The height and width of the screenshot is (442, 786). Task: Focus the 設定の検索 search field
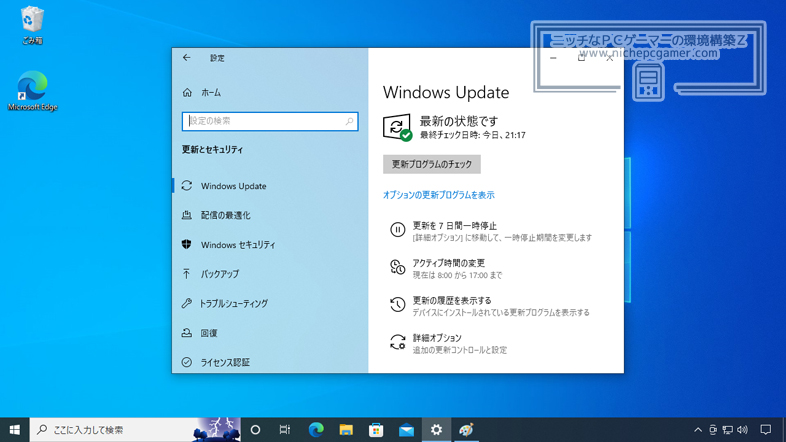coord(270,121)
